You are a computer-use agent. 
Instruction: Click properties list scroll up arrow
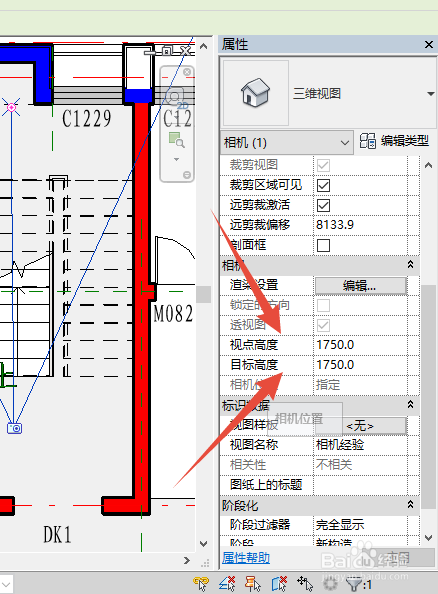[x=429, y=165]
